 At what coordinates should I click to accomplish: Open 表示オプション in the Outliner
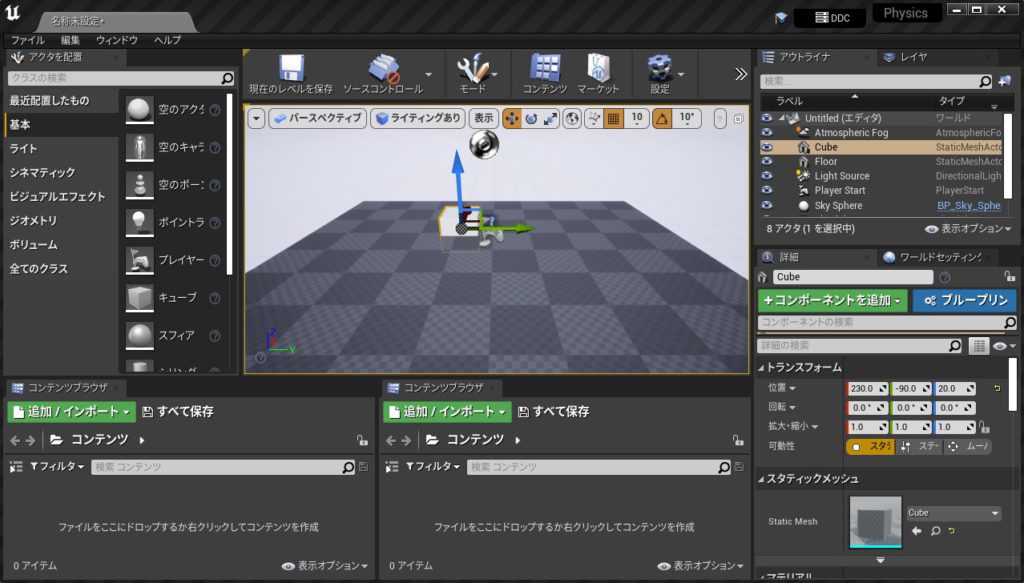[968, 229]
